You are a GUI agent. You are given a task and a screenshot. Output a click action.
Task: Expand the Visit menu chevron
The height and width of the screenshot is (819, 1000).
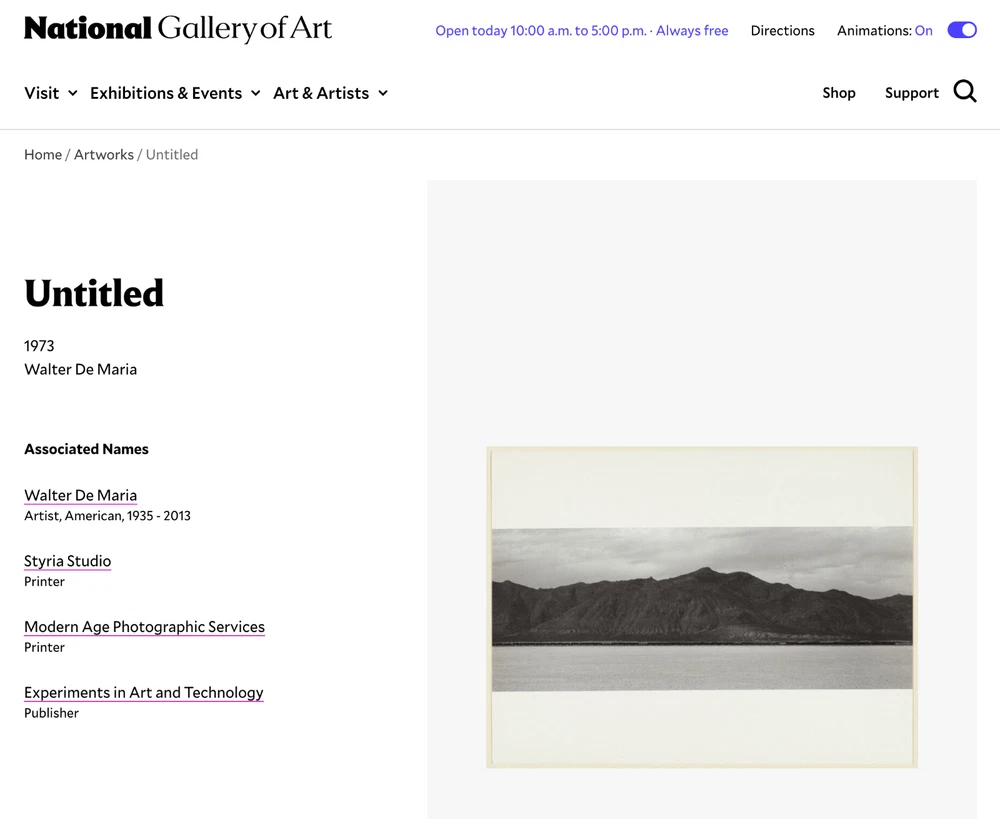72,93
